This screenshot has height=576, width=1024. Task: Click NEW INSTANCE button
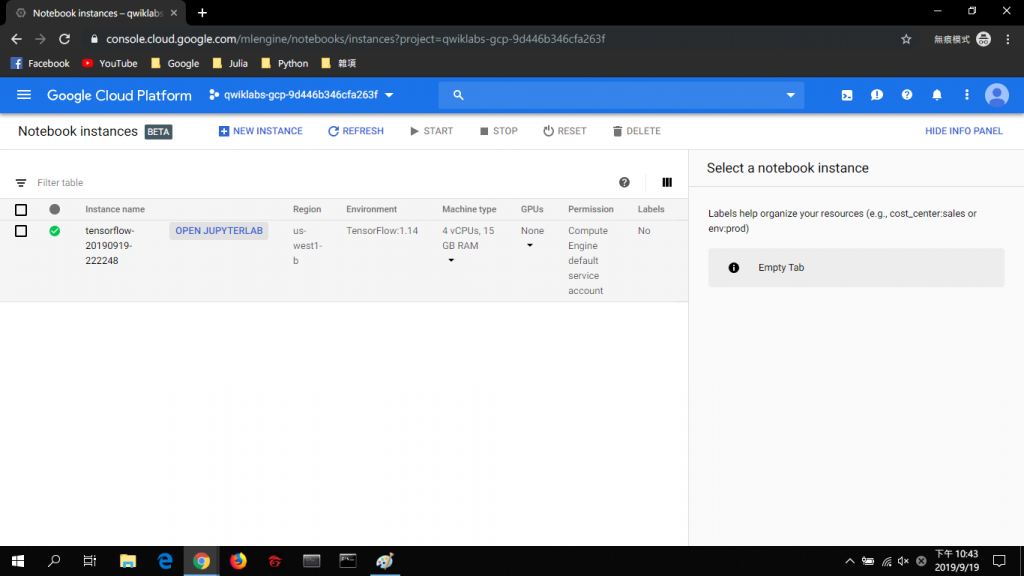tap(261, 131)
